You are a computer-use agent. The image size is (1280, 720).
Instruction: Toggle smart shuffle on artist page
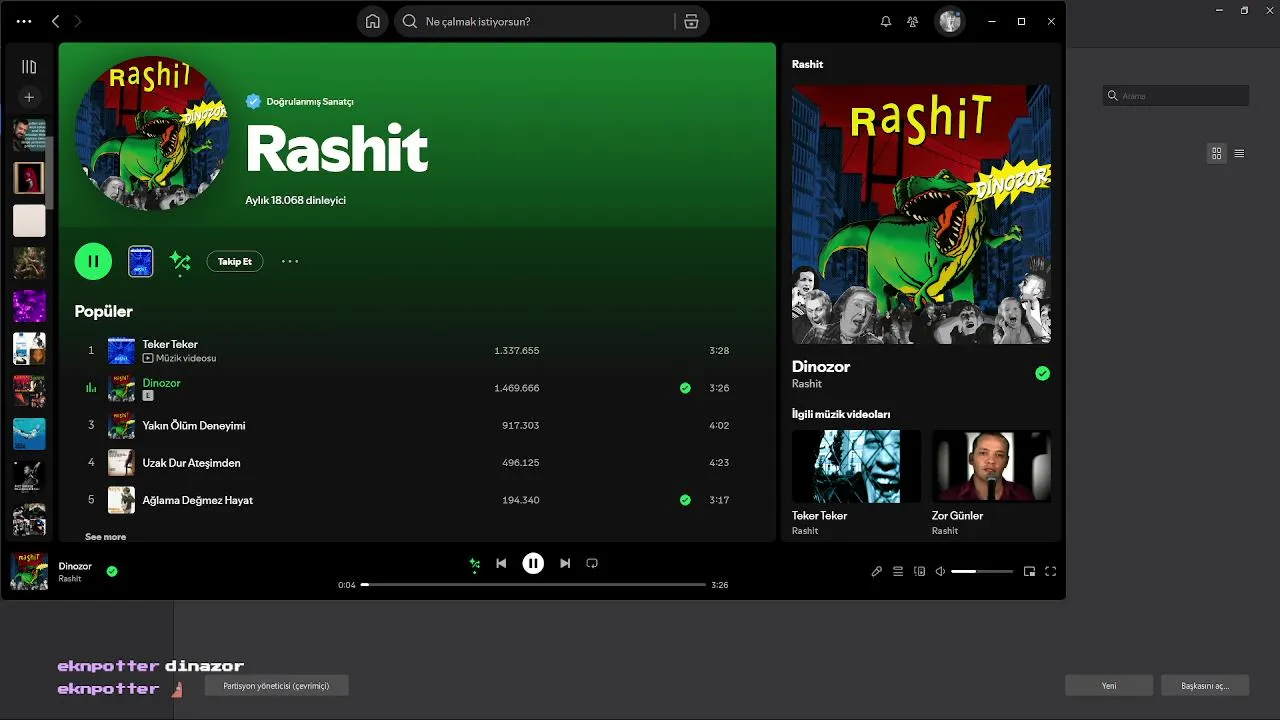(180, 262)
